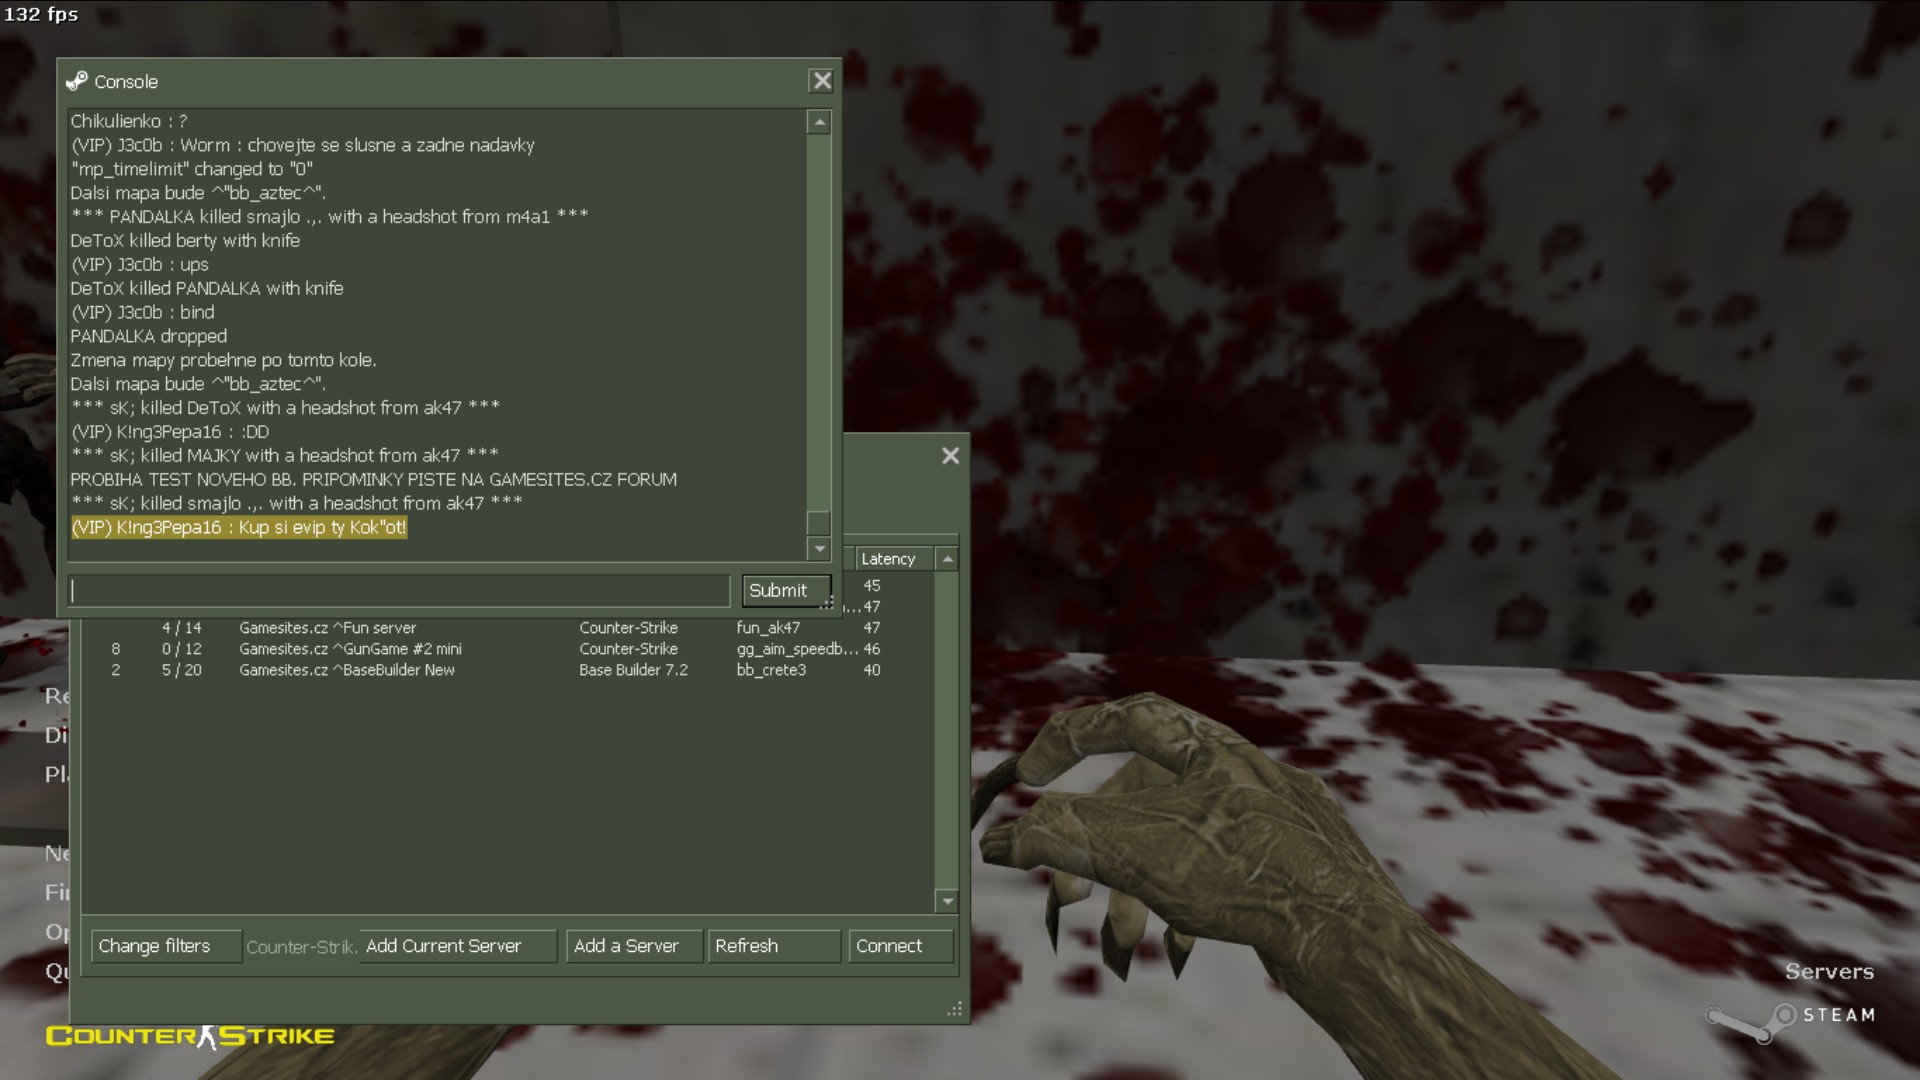Click the latency value 45
1920x1080 pixels.
pos(872,586)
